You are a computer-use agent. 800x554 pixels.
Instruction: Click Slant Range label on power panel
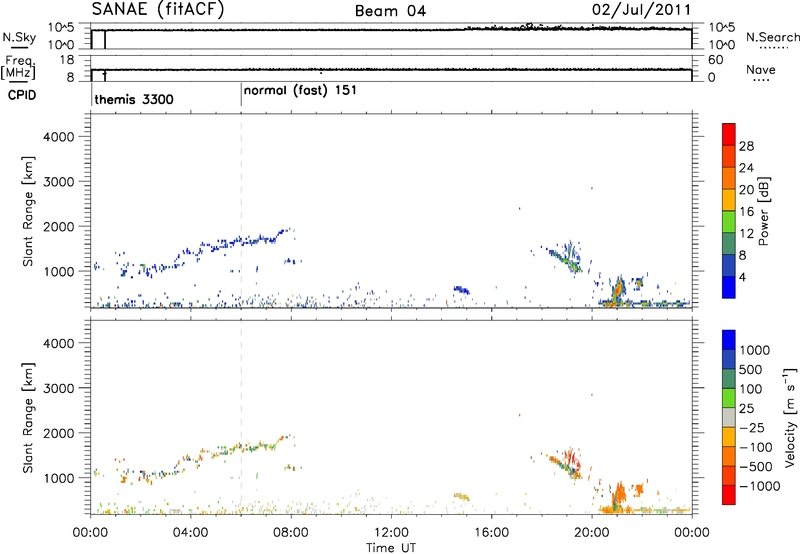click(28, 211)
